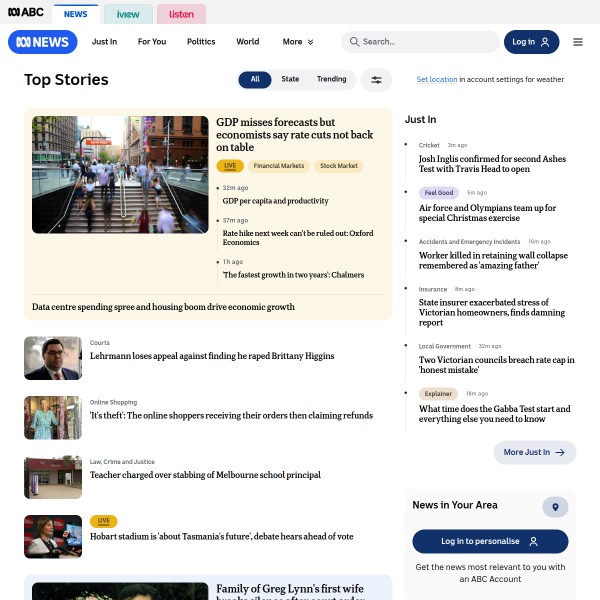
Task: Open the Politics menu item
Action: (x=201, y=42)
